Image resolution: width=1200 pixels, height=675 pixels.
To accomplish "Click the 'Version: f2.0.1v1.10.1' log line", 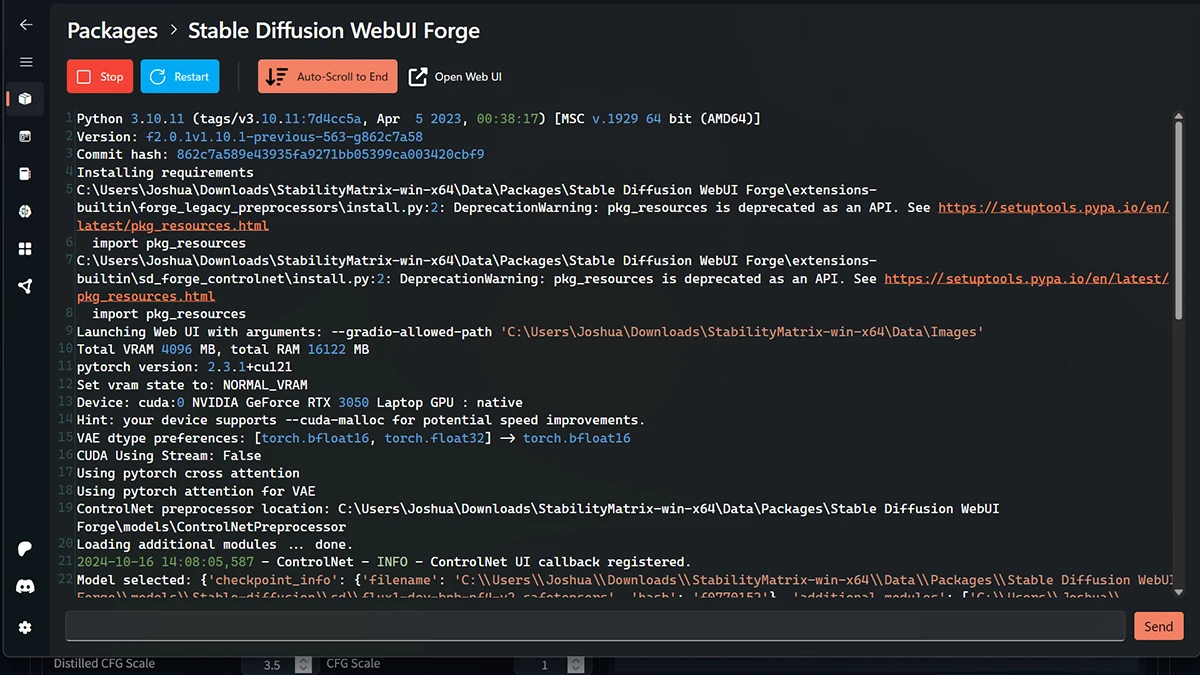I will pos(250,137).
